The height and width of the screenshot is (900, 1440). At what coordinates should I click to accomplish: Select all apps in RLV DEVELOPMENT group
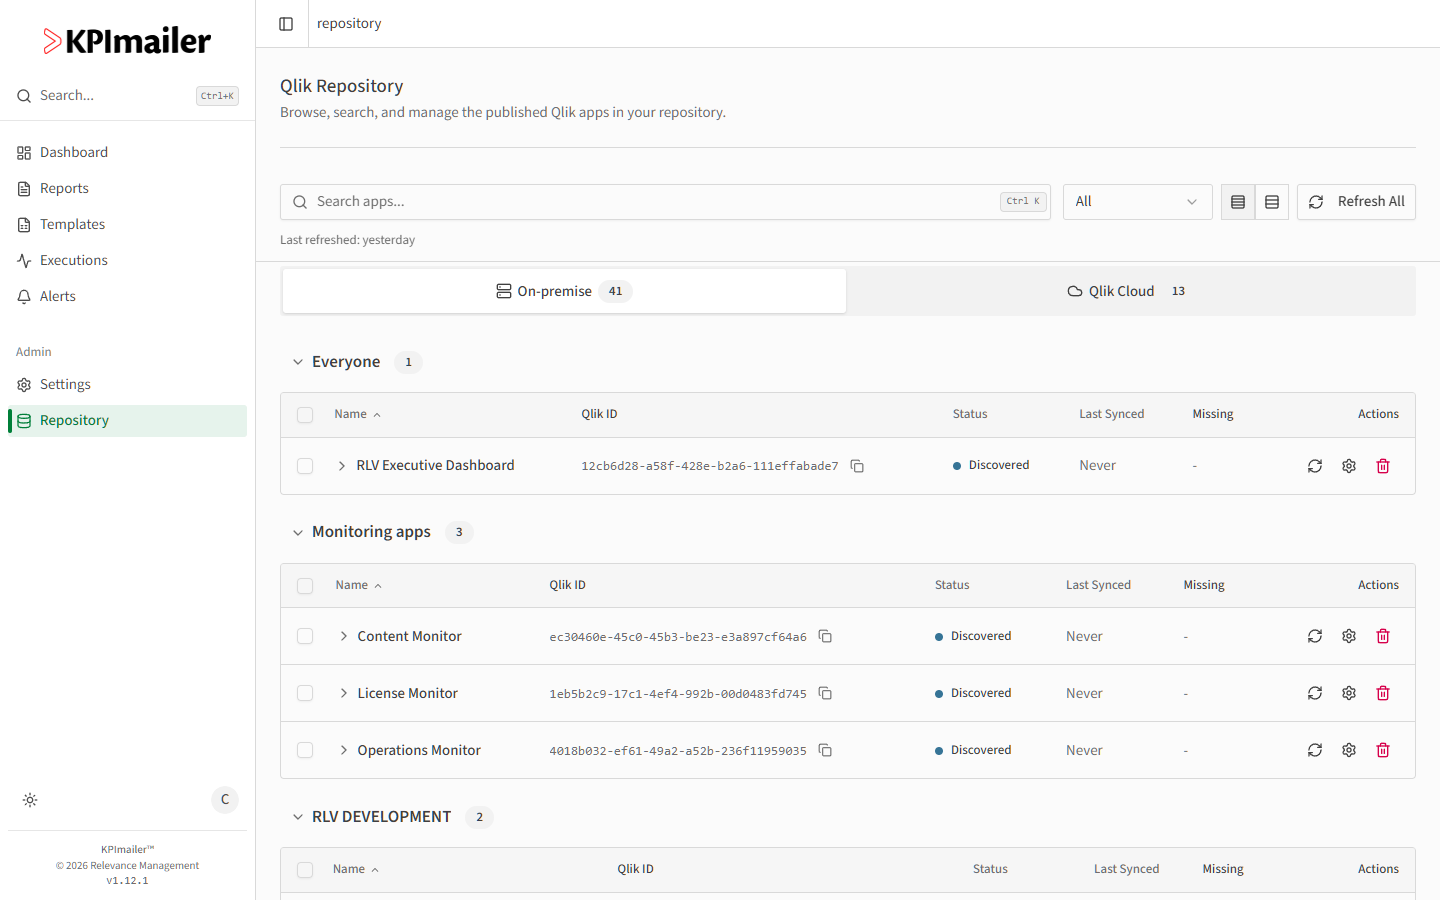pos(305,870)
